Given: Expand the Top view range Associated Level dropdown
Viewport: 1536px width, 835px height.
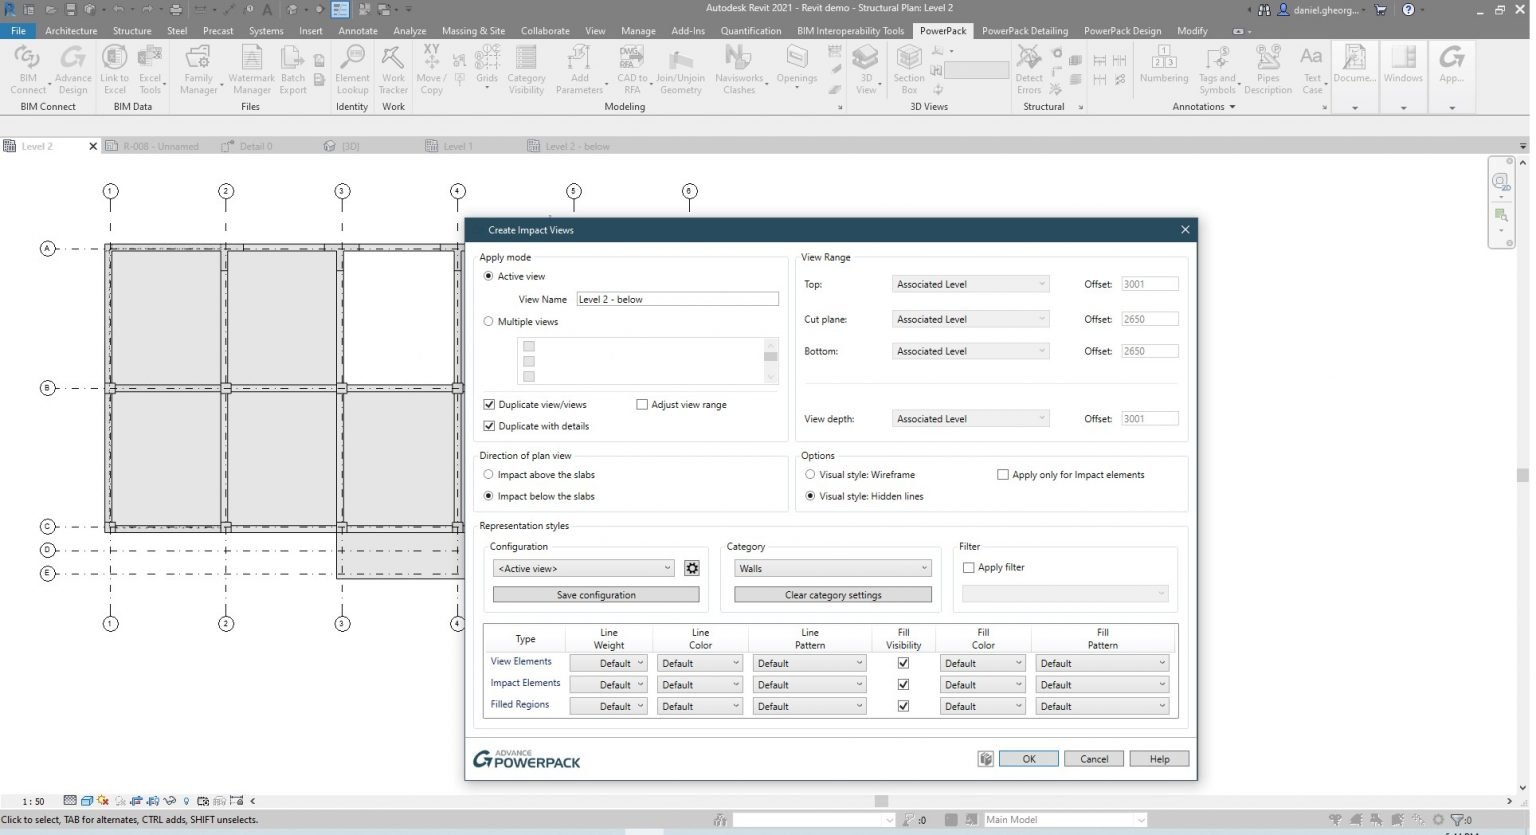Looking at the screenshot, I should click(969, 283).
